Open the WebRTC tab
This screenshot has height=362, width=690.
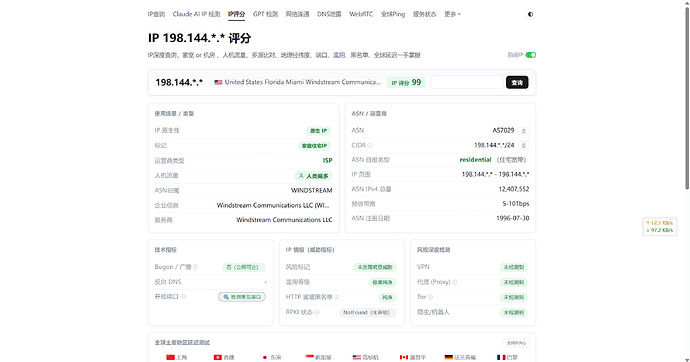[x=361, y=14]
